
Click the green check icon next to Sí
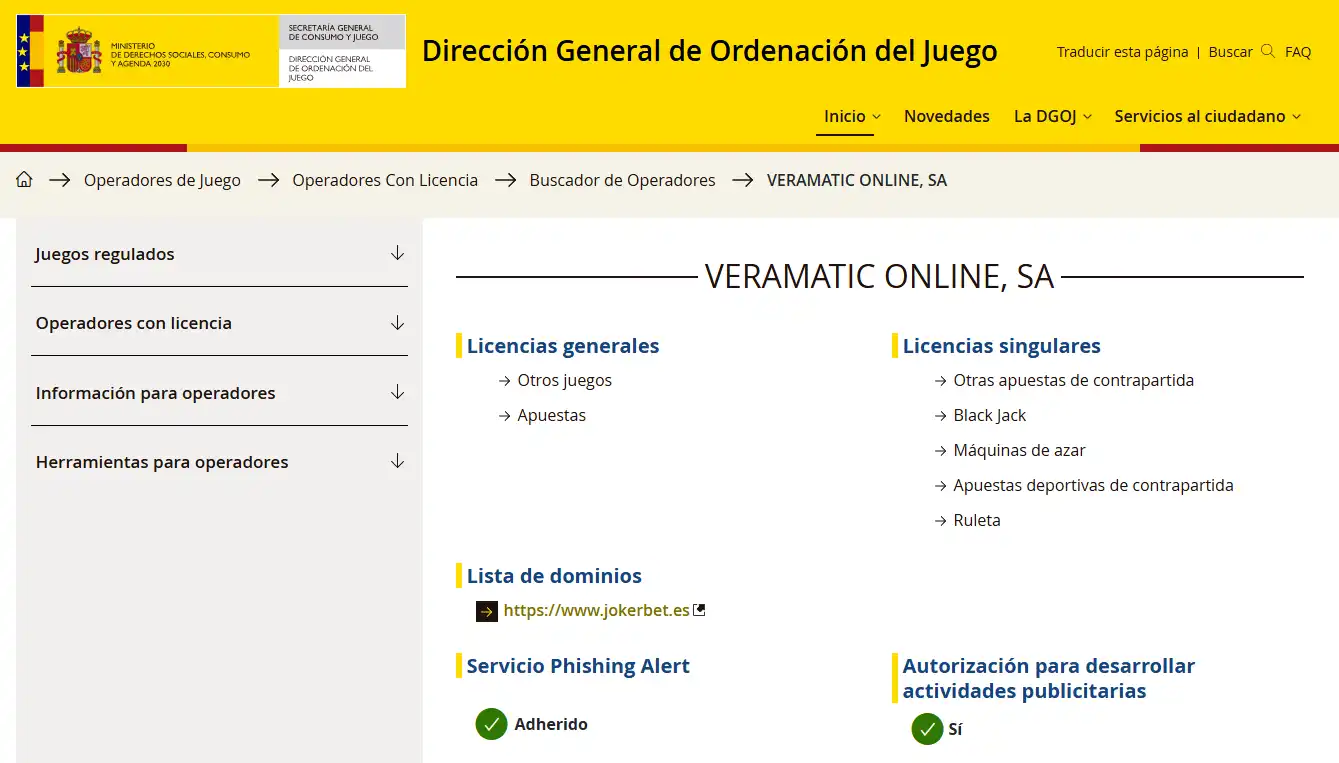tap(927, 729)
